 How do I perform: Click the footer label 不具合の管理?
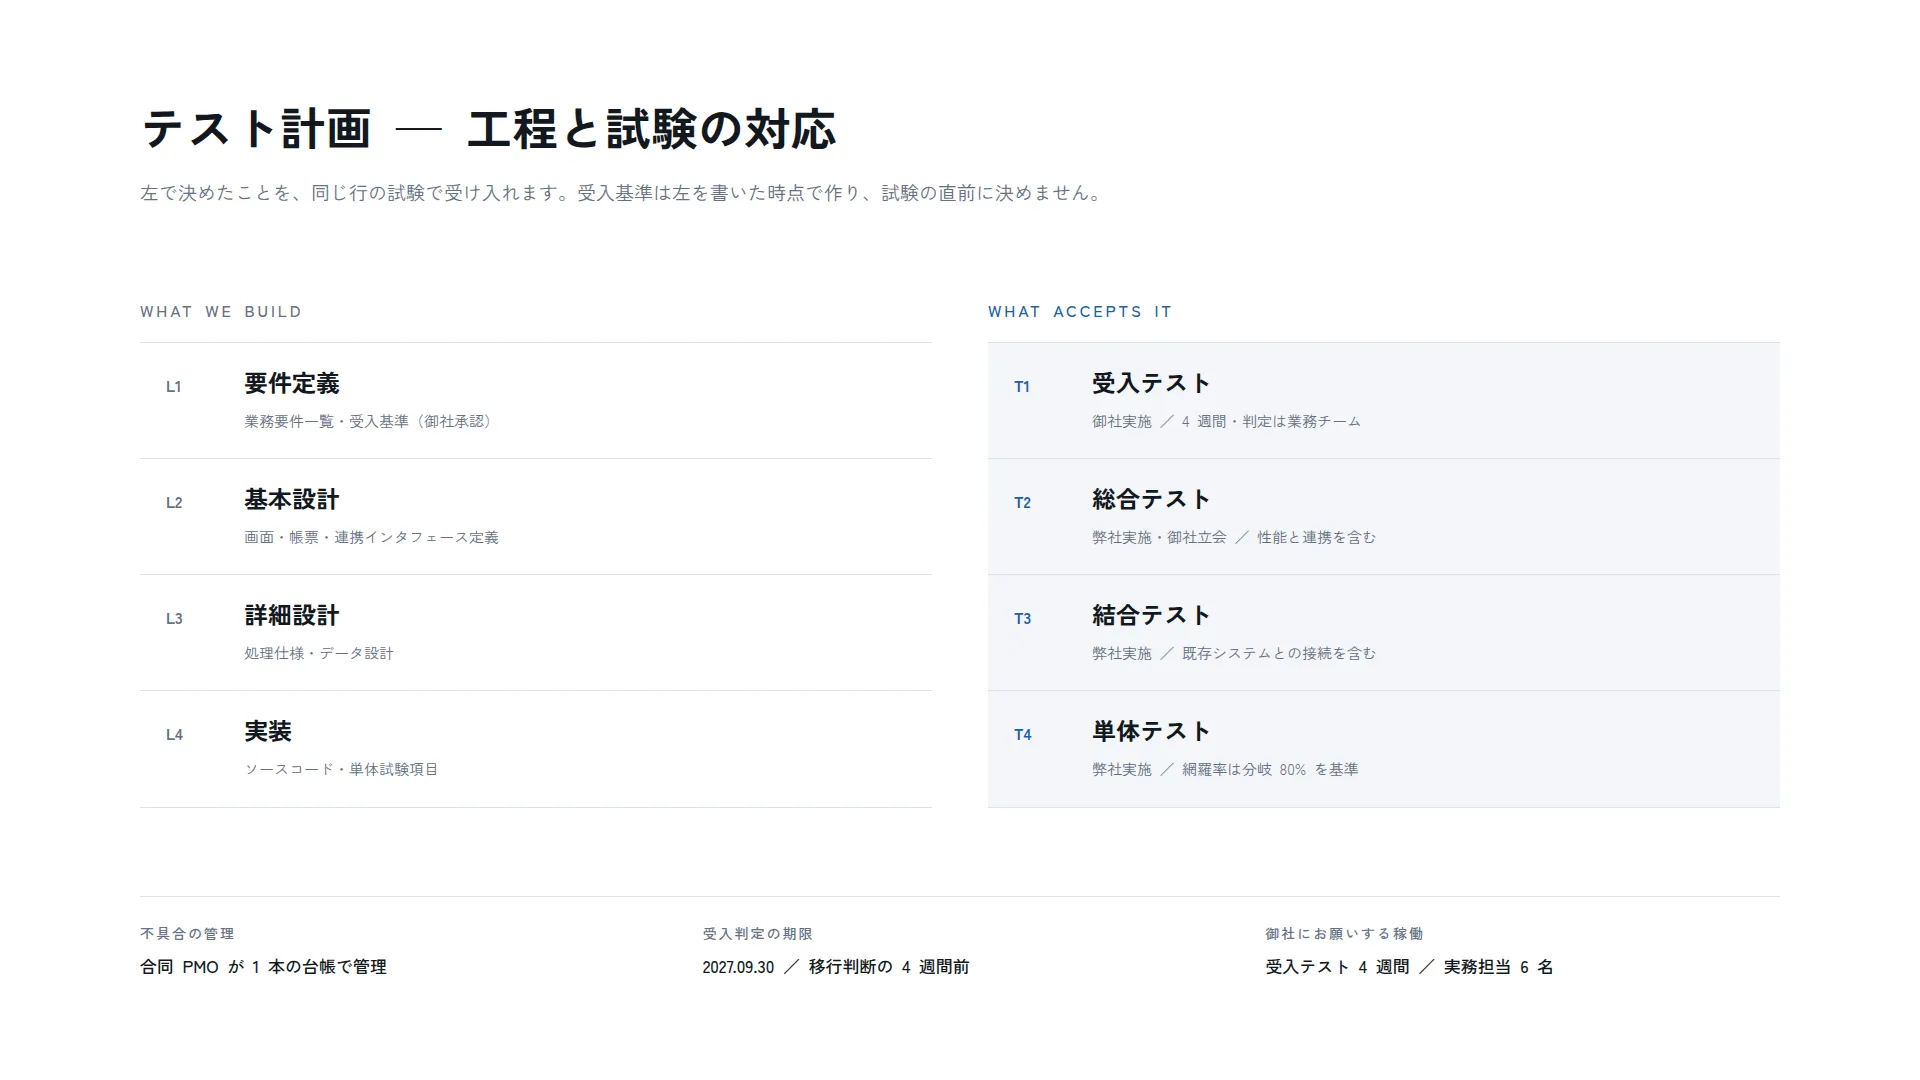187,934
